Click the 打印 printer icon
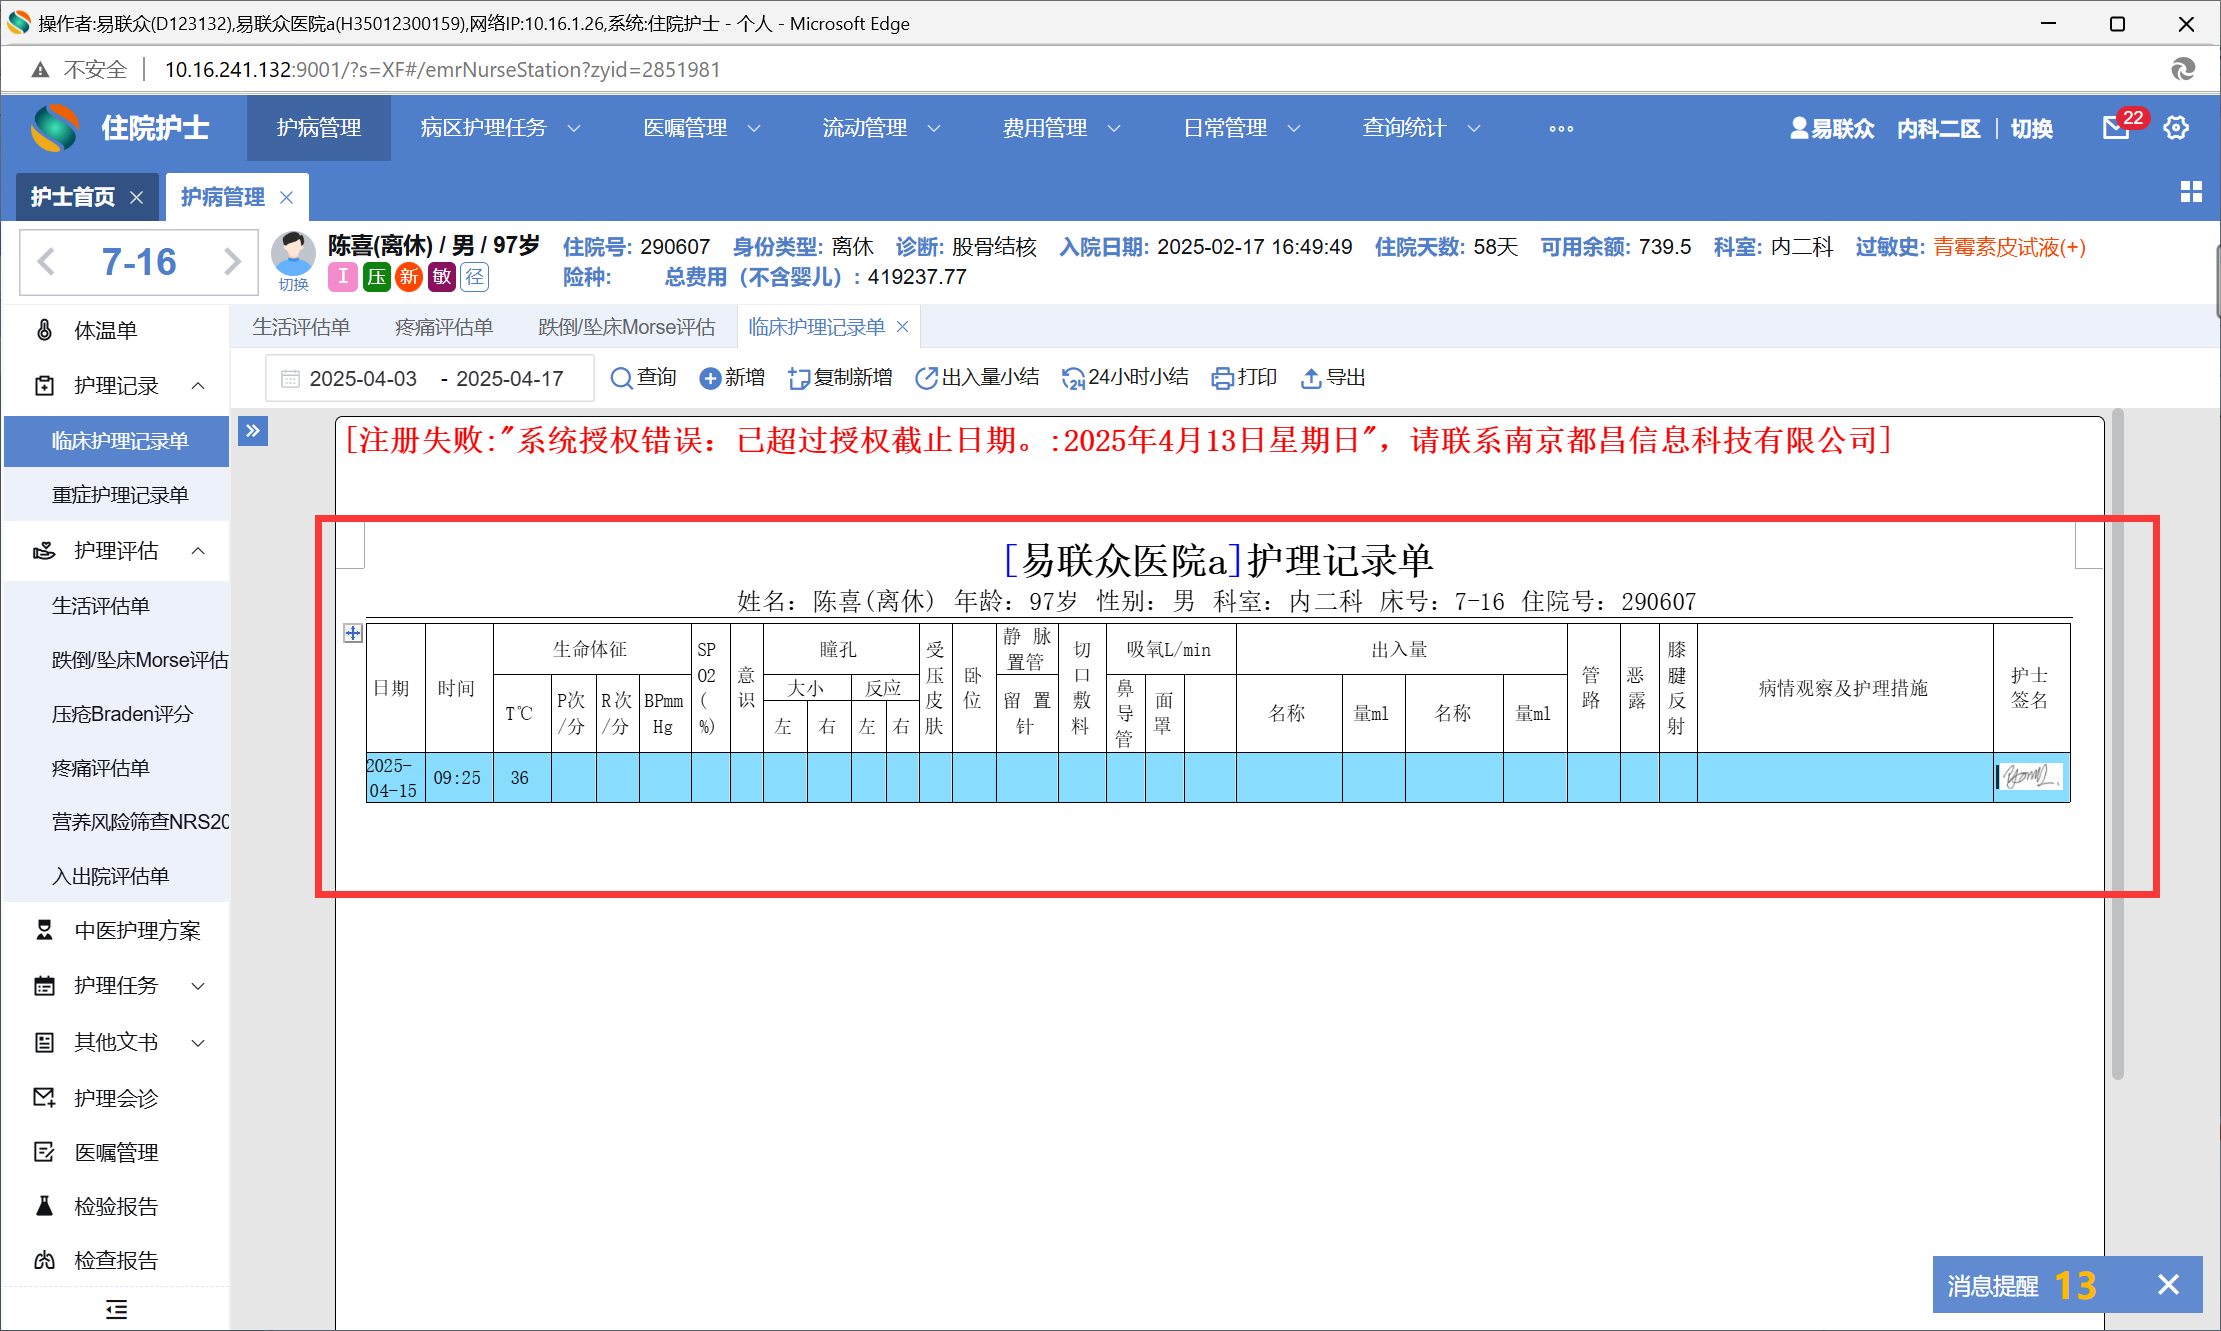2221x1331 pixels. point(1222,378)
